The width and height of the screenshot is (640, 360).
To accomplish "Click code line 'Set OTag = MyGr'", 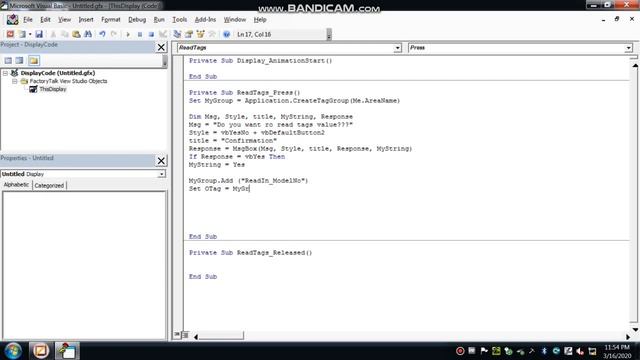I will point(219,189).
